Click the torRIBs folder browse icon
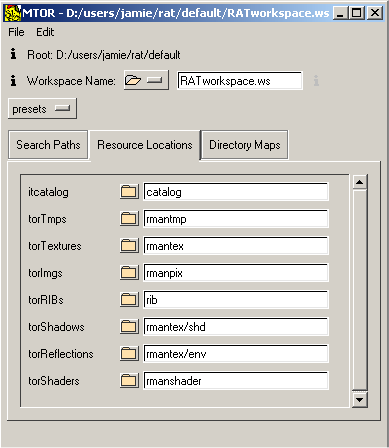 129,300
